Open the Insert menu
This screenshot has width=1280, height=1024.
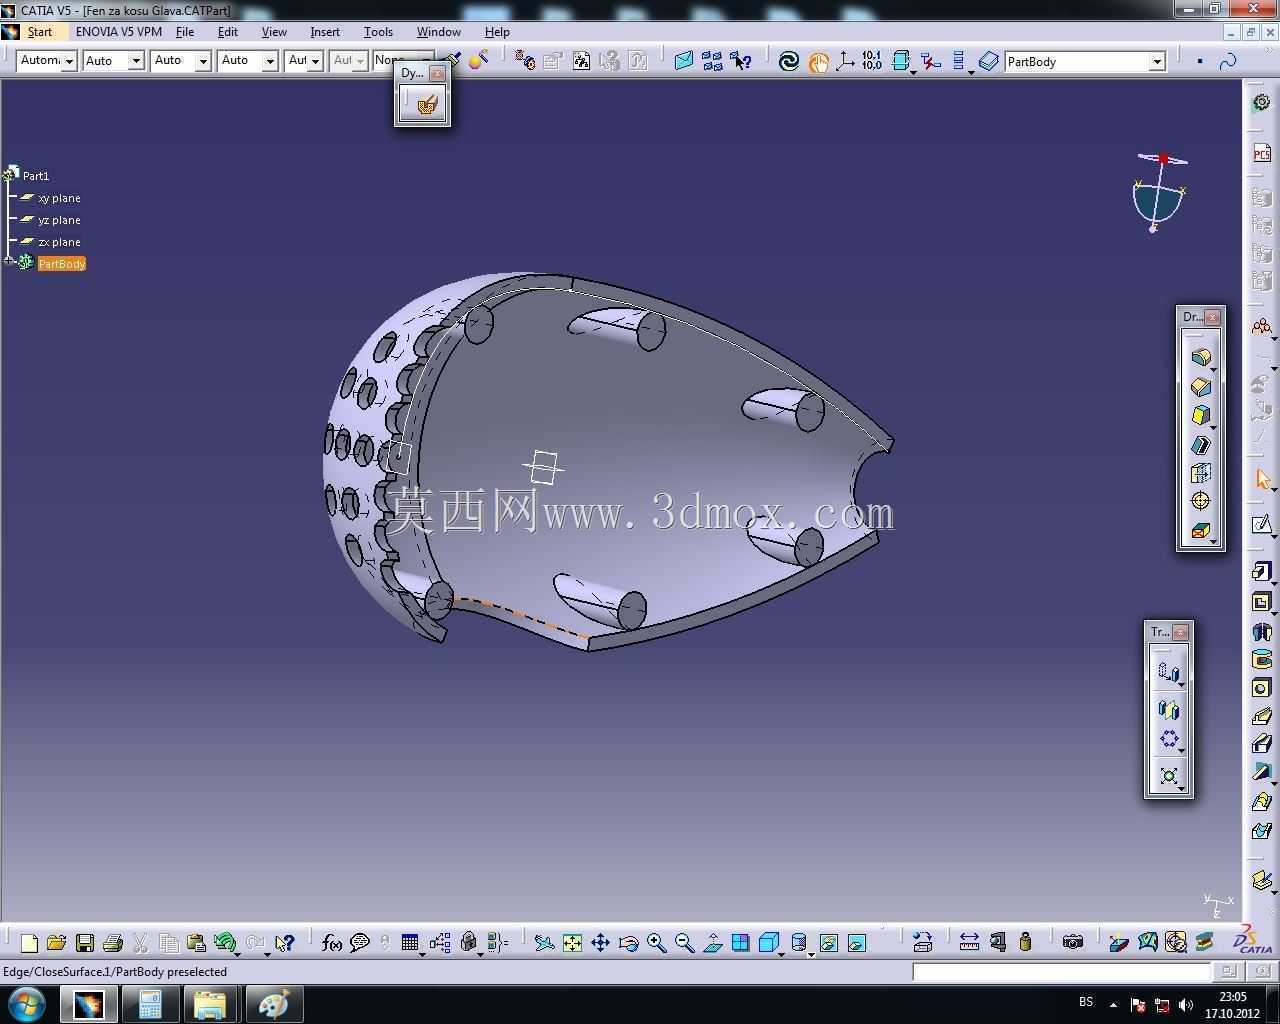point(325,31)
